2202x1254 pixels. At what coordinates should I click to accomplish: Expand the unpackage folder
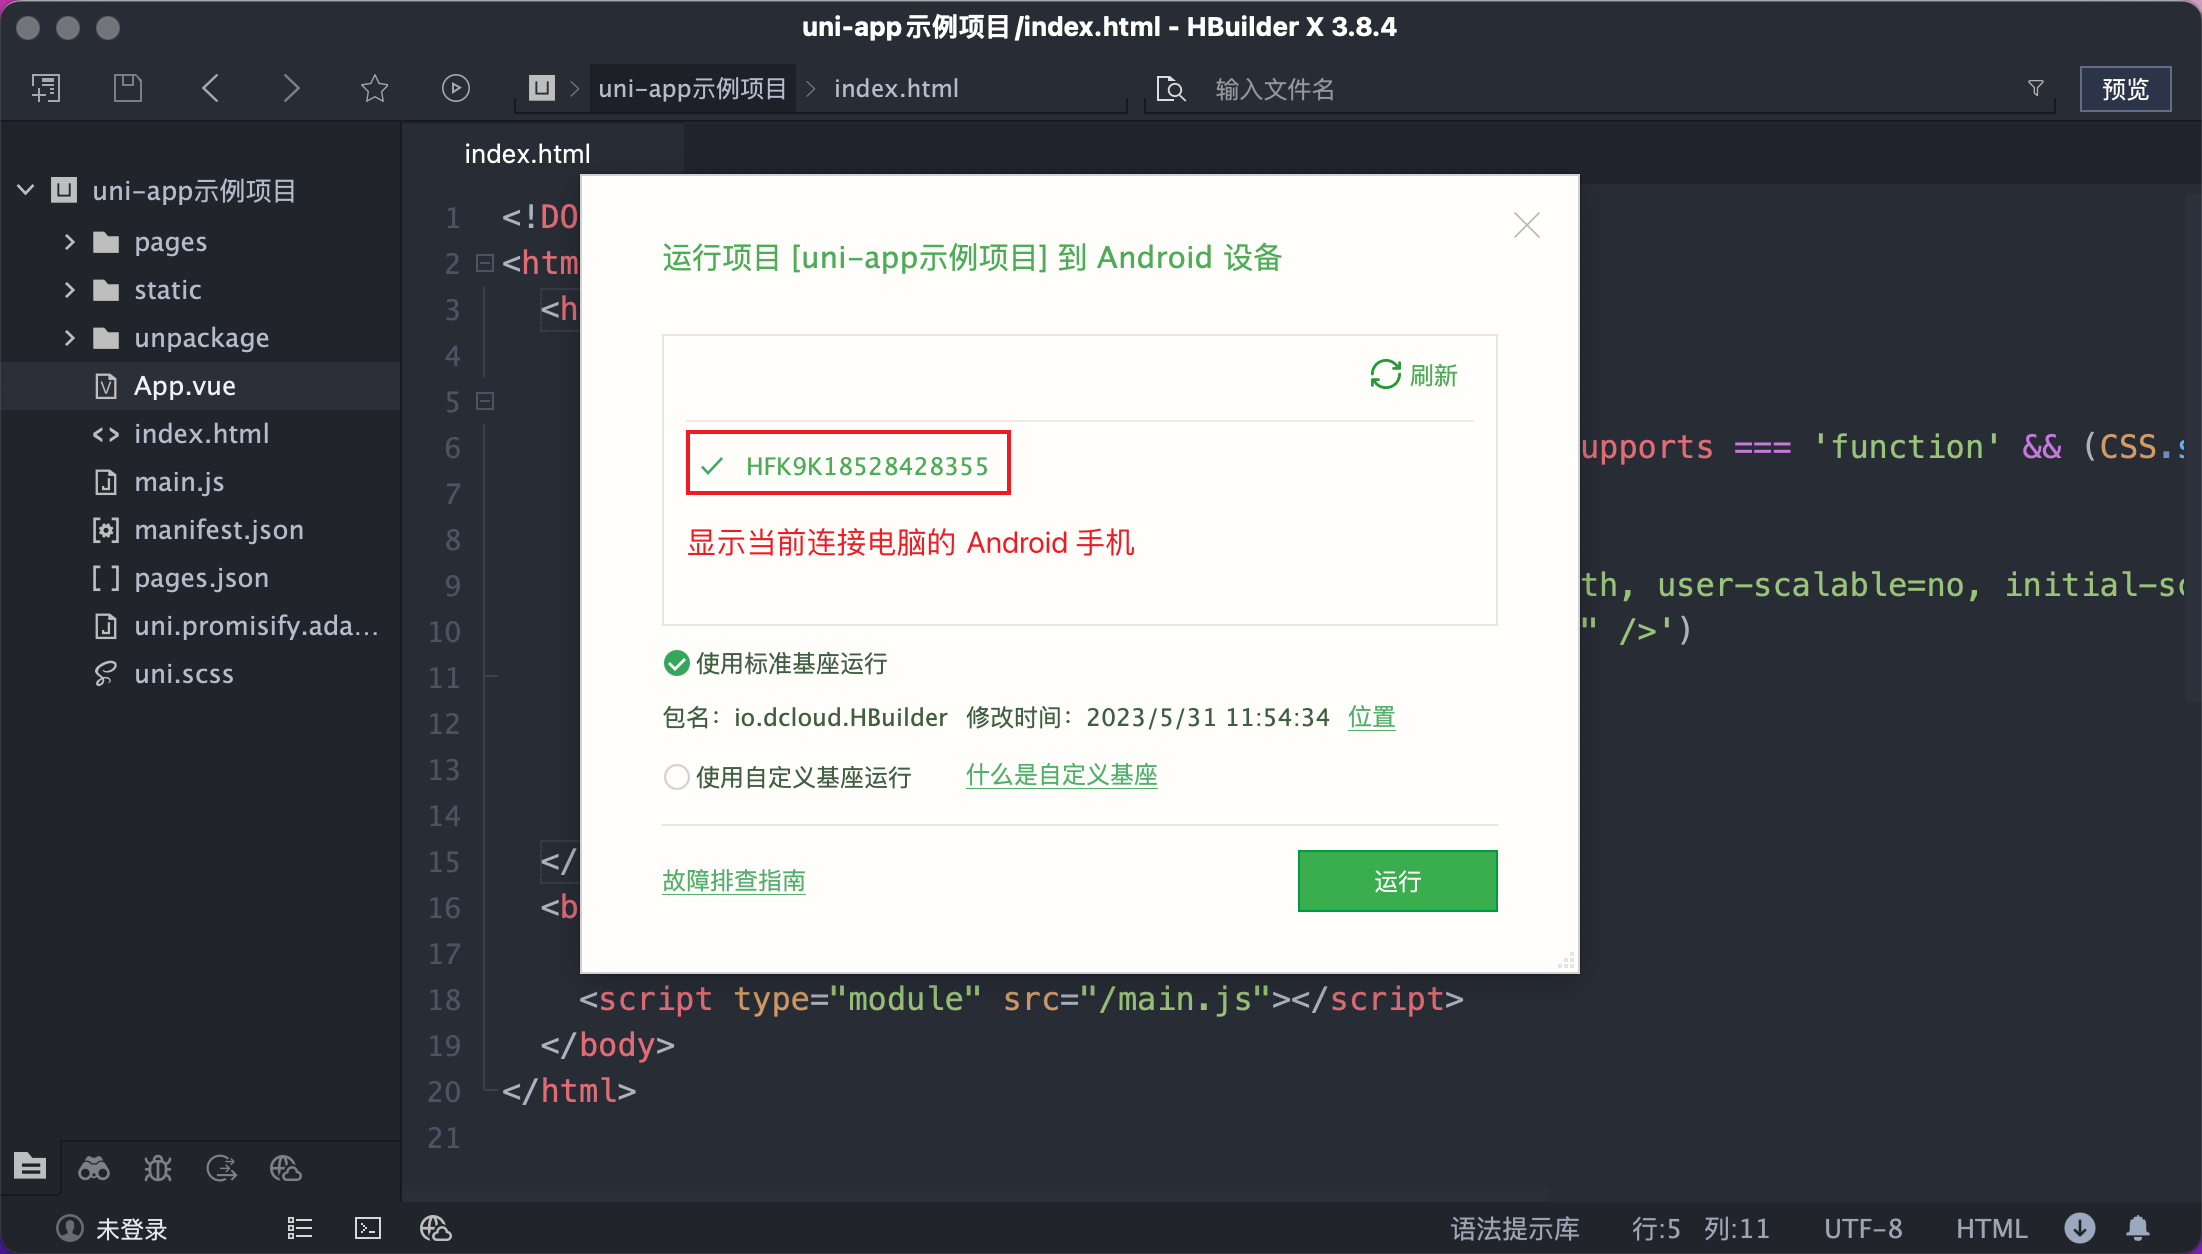[x=69, y=338]
